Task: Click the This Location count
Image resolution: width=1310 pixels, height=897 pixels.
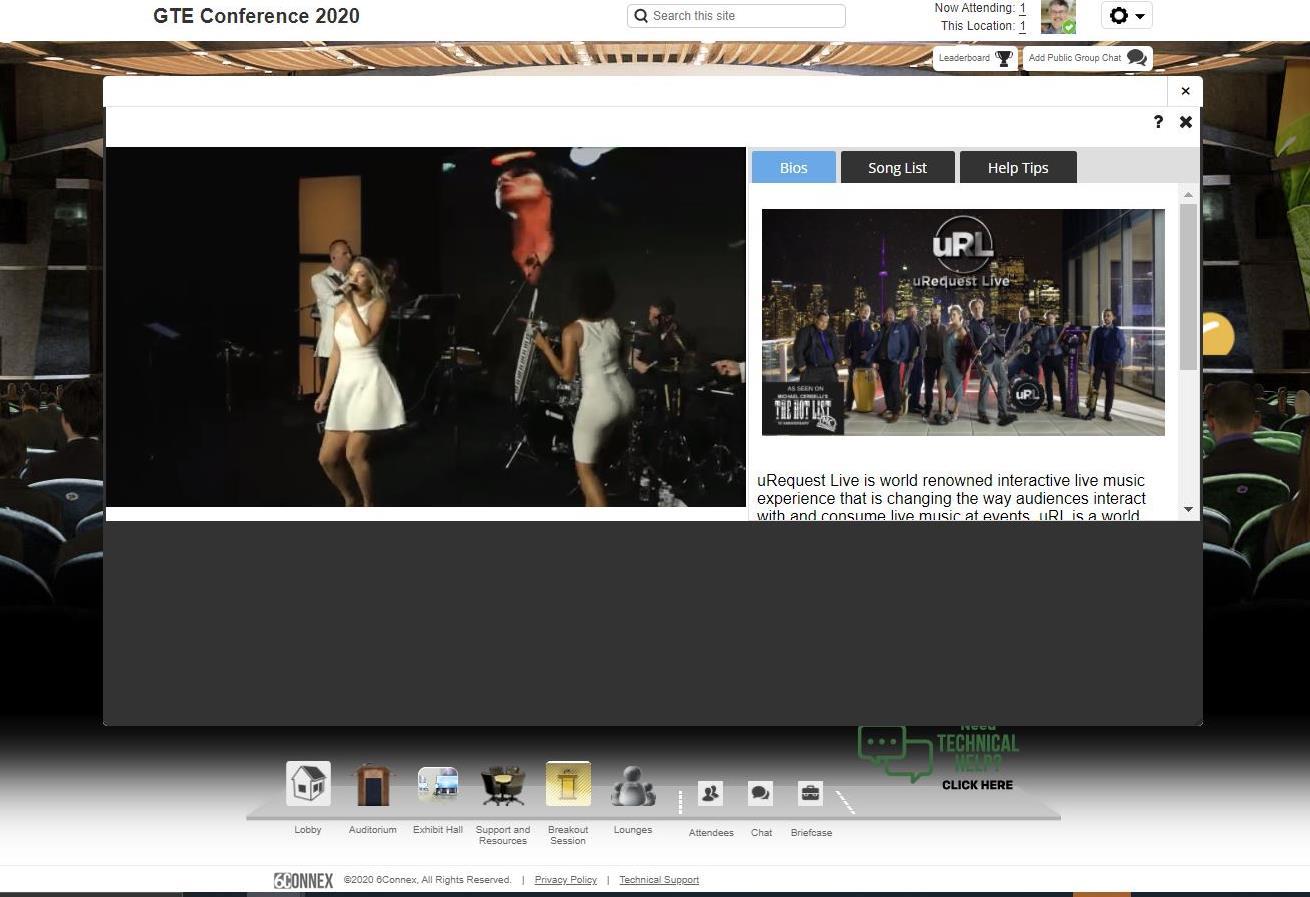Action: [x=1023, y=26]
